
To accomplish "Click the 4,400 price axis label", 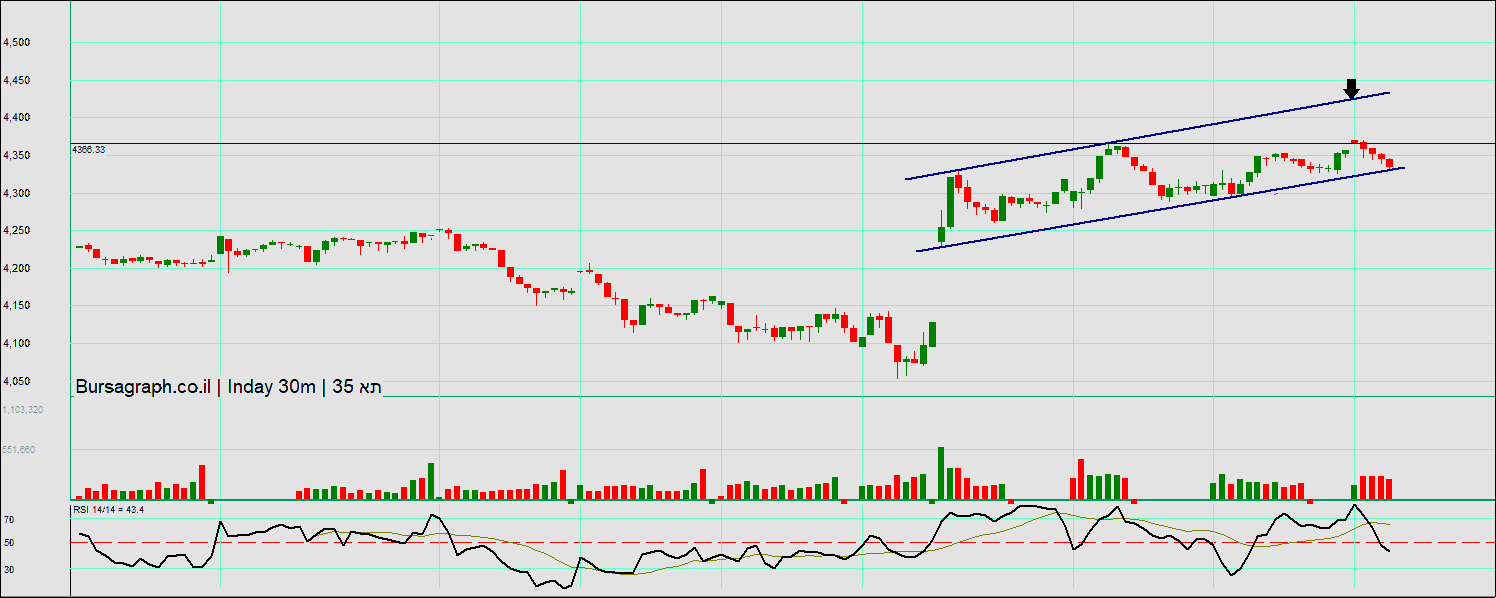I will click(x=16, y=118).
